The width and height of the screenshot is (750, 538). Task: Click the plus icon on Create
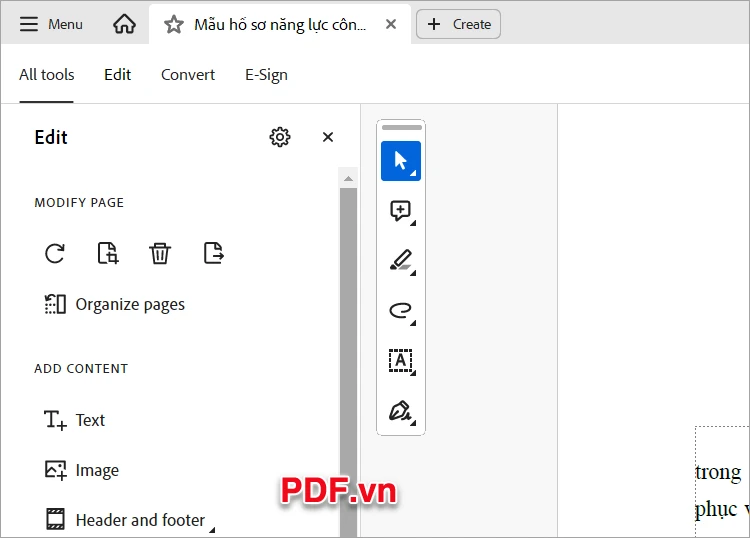coord(434,24)
